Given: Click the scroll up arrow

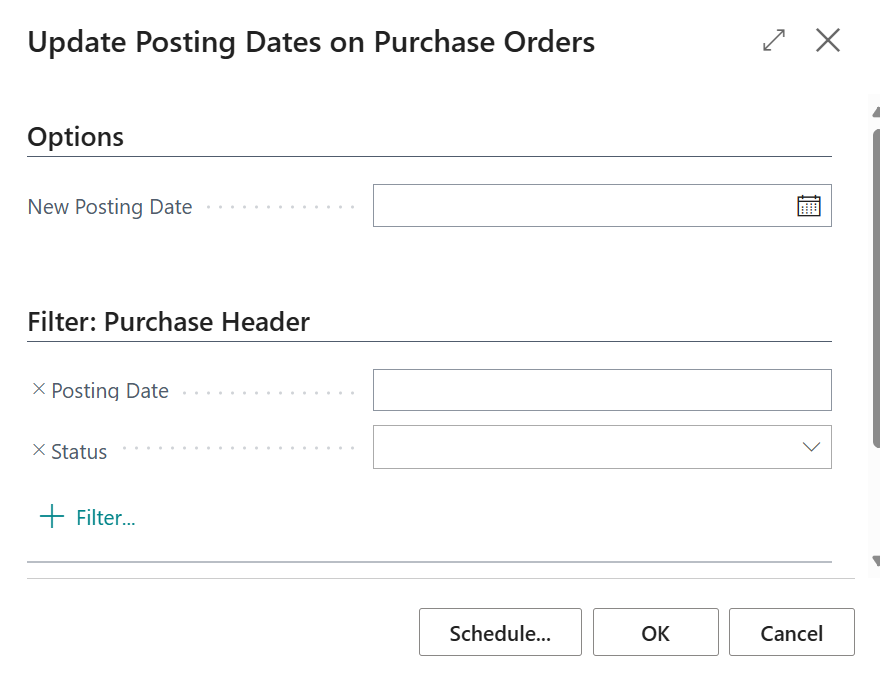Looking at the screenshot, I should tap(876, 112).
